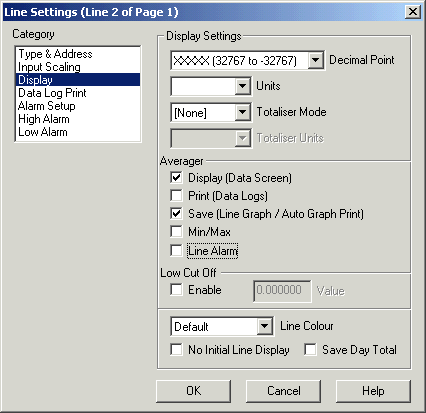Viewport: 426px width, 413px height.
Task: Open the Line Colour dropdown
Action: coord(265,326)
